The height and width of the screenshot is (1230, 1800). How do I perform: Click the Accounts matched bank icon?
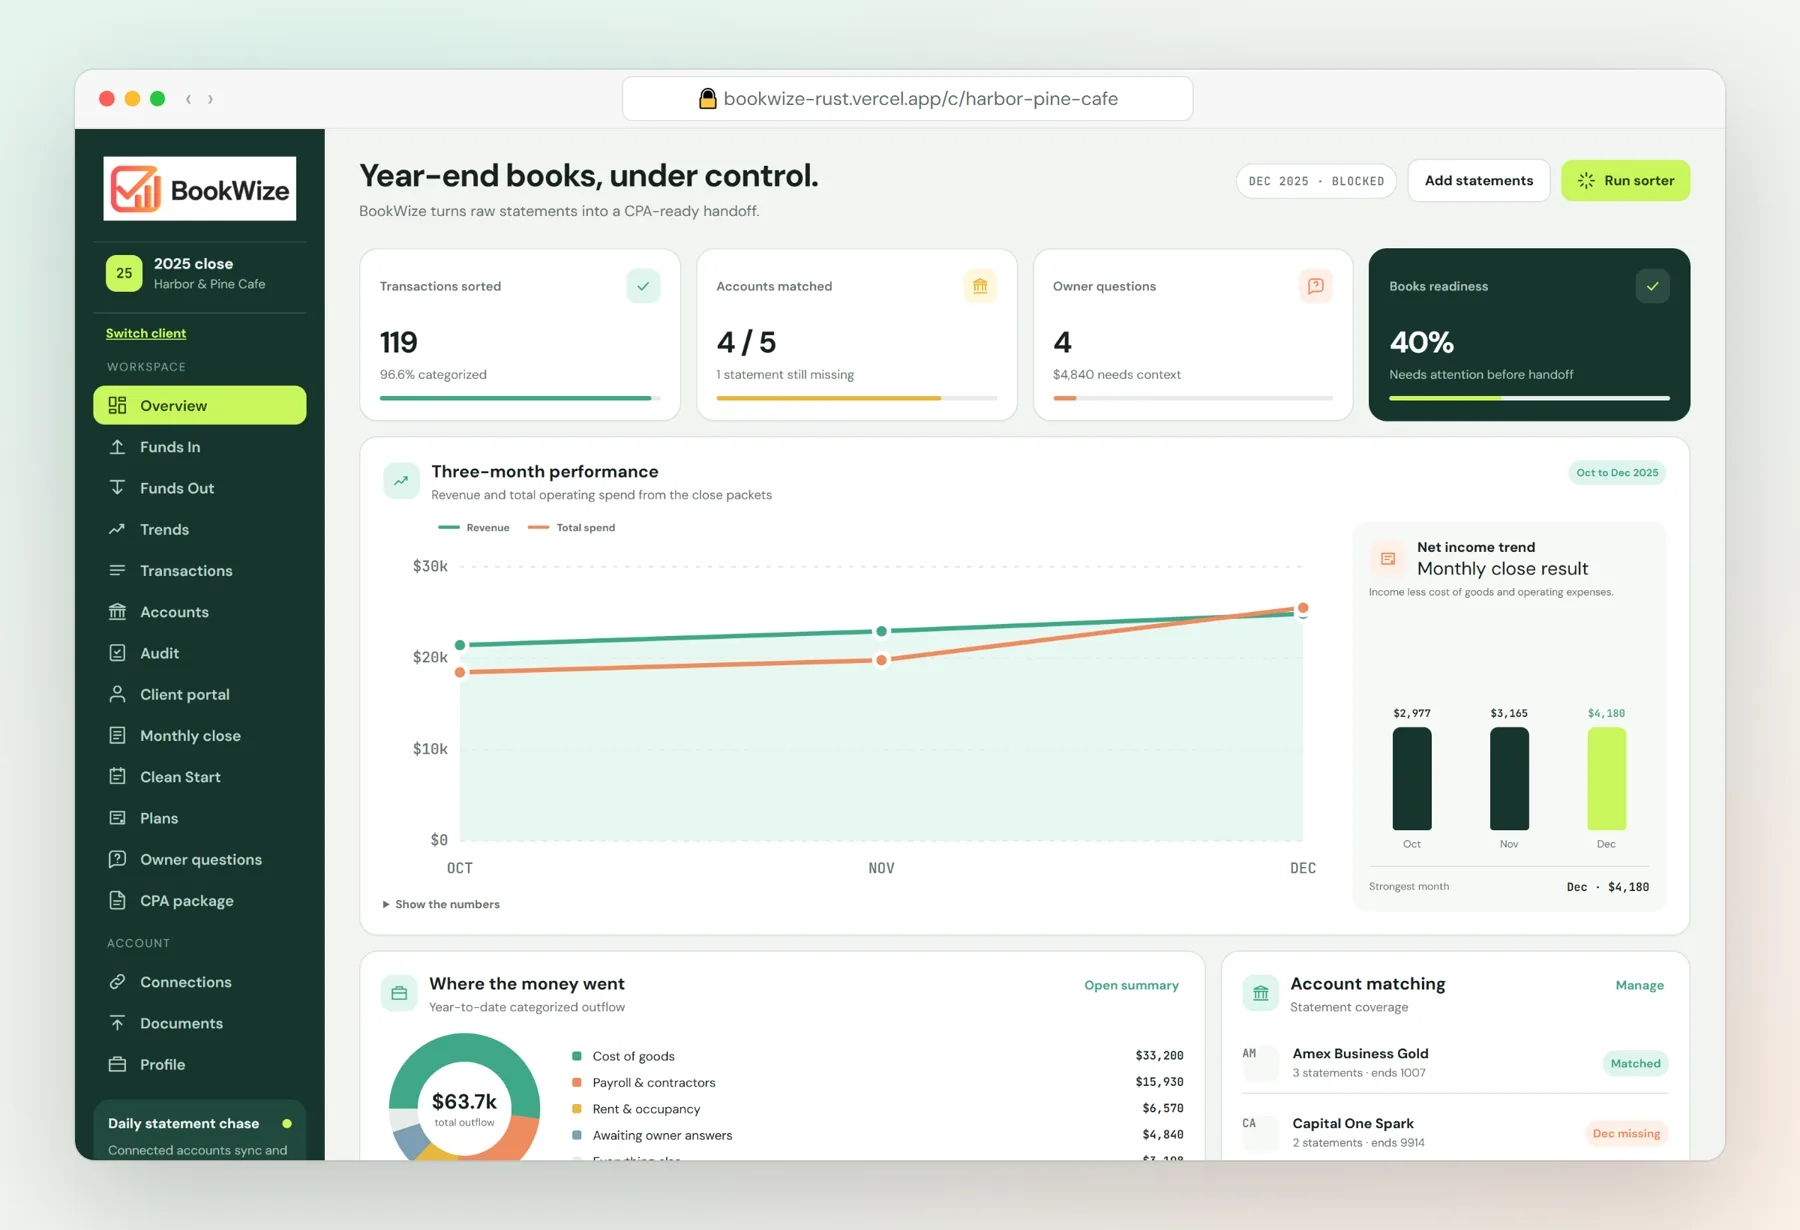(980, 286)
